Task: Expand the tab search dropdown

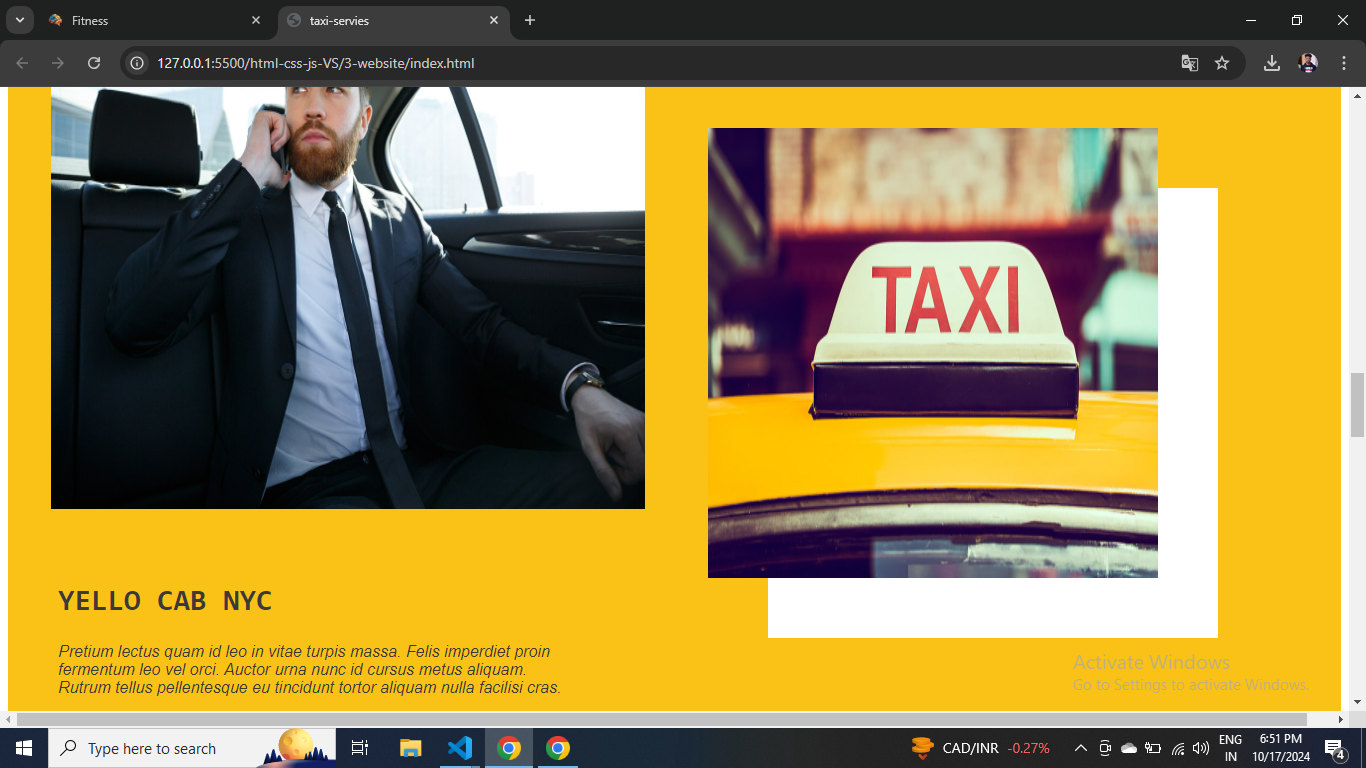Action: 19,20
